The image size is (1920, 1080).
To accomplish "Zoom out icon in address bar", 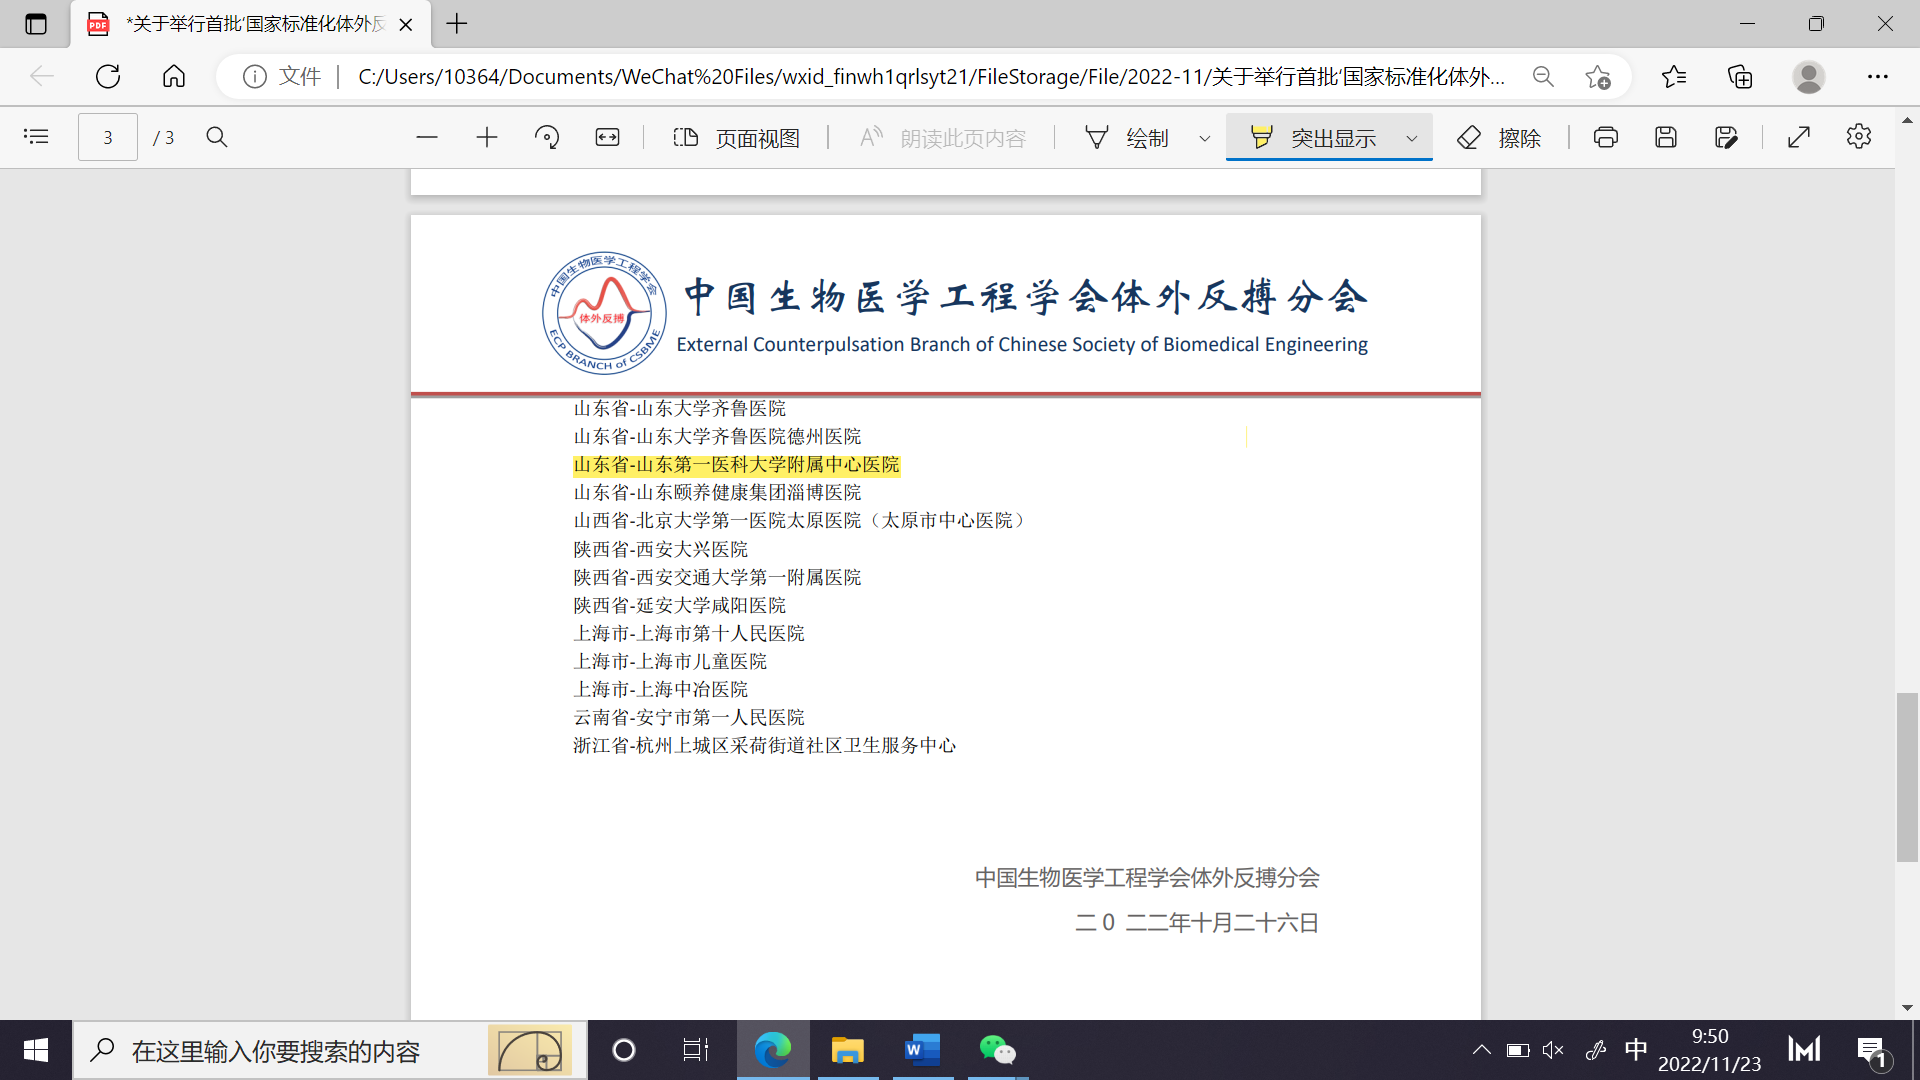I will point(1543,77).
